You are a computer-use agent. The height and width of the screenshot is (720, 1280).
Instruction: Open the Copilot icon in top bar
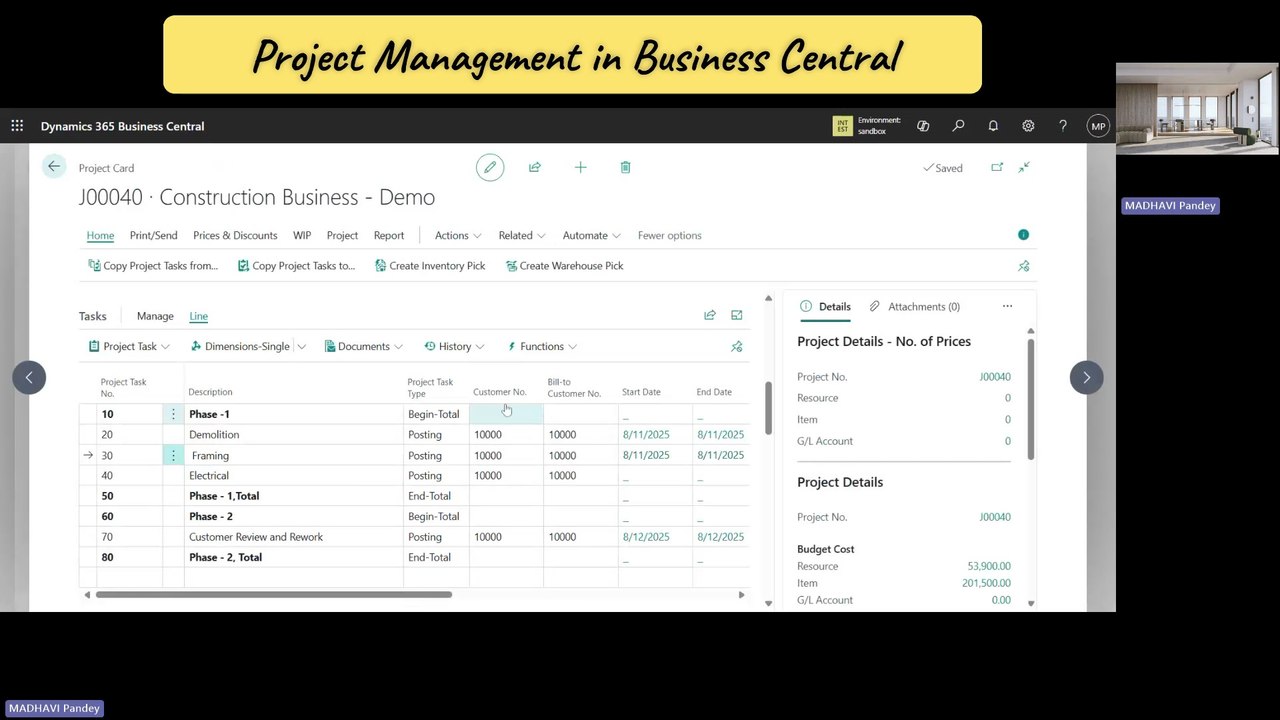click(923, 126)
